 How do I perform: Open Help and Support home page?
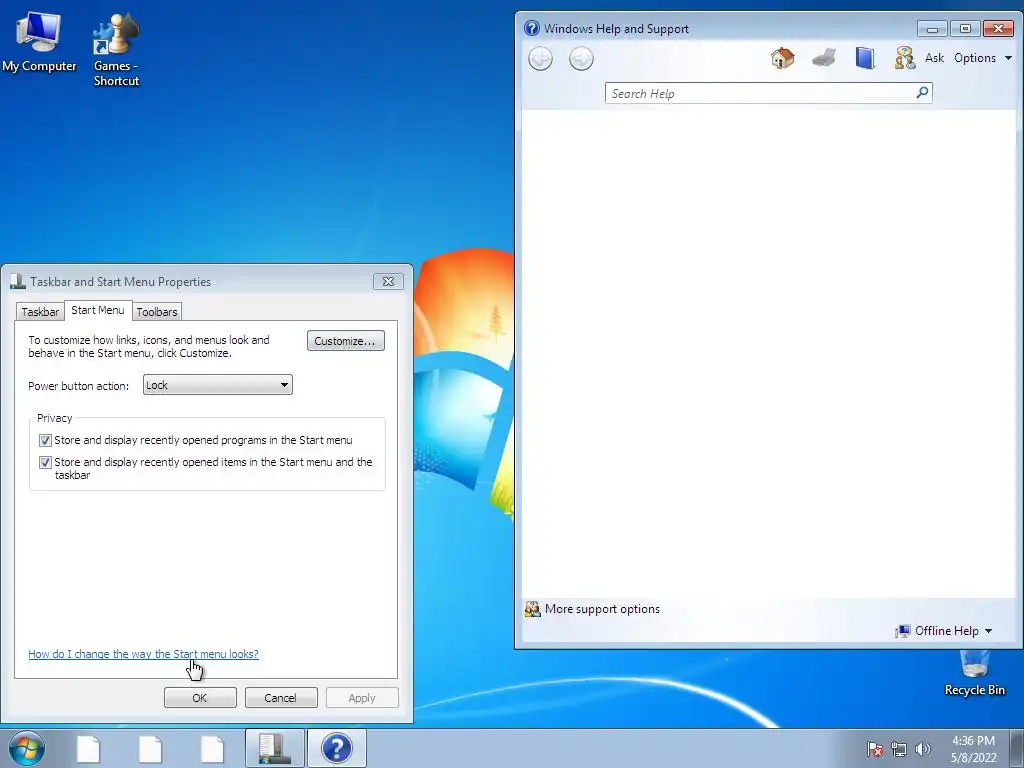(782, 58)
